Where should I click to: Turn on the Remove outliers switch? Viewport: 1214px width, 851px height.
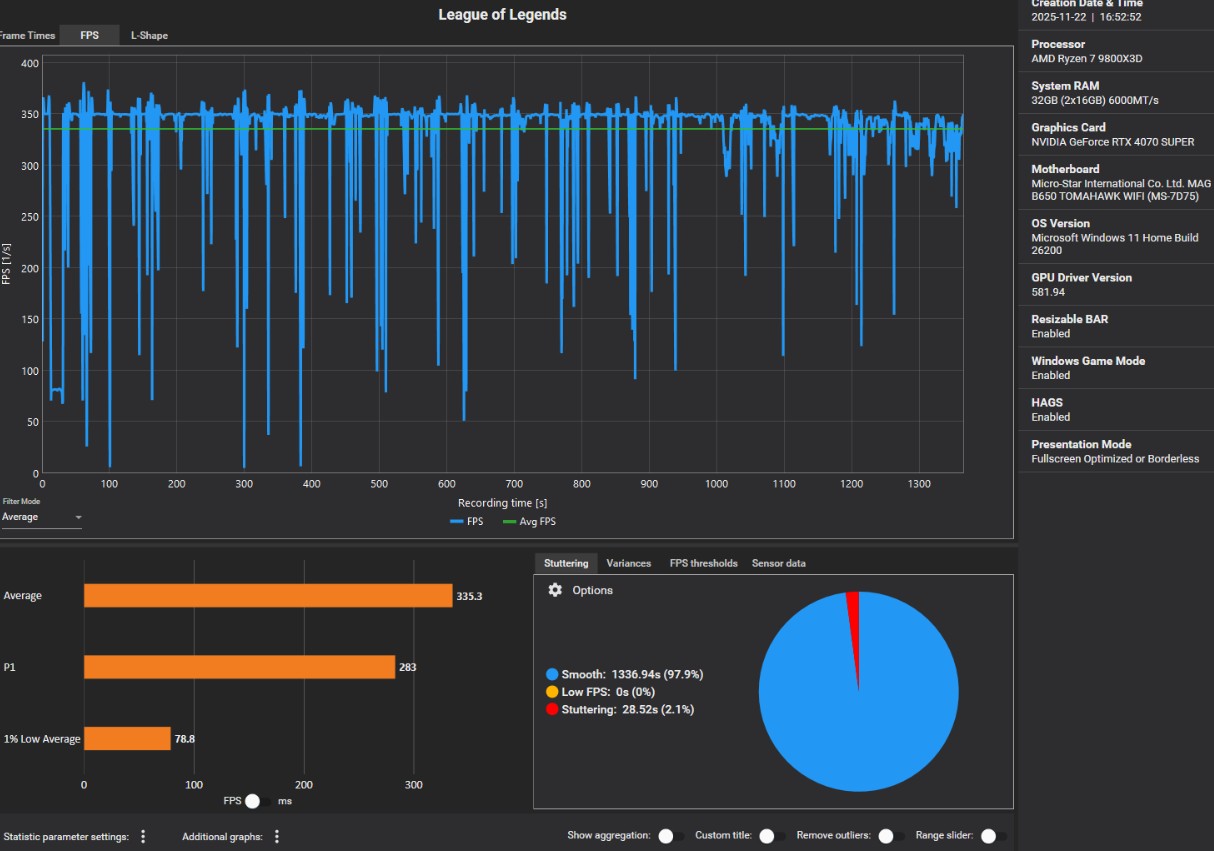(891, 836)
